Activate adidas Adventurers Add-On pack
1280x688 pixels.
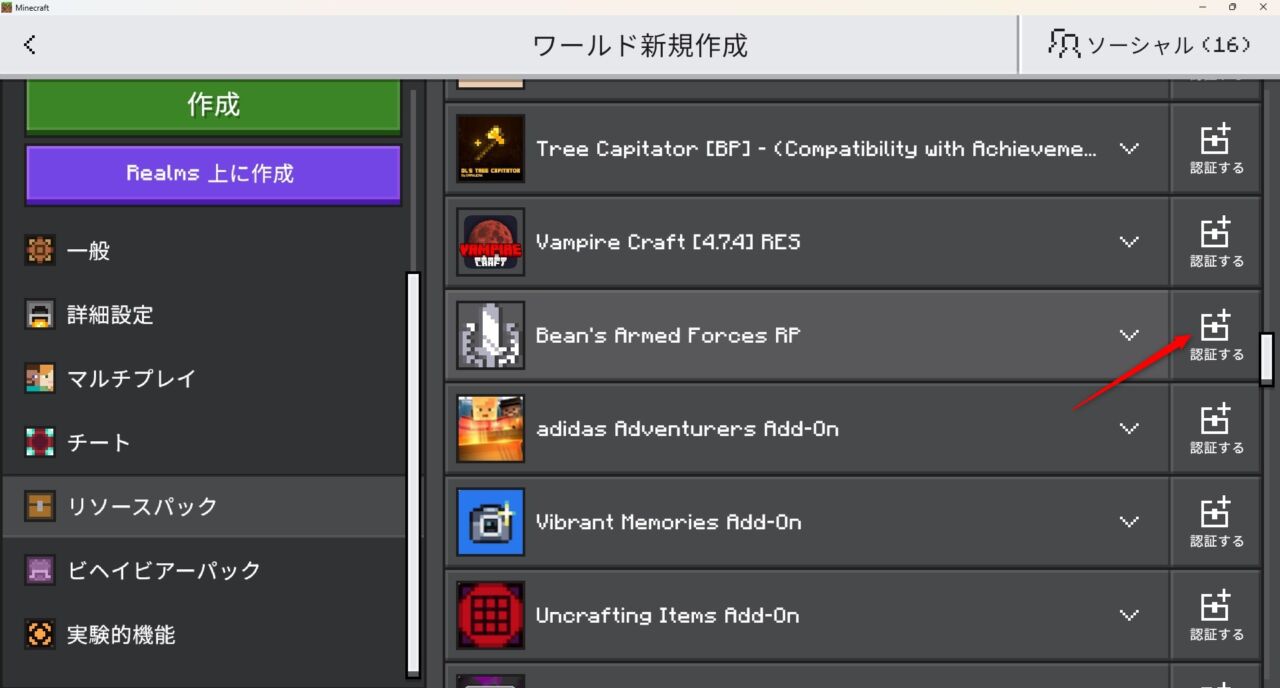(1216, 428)
